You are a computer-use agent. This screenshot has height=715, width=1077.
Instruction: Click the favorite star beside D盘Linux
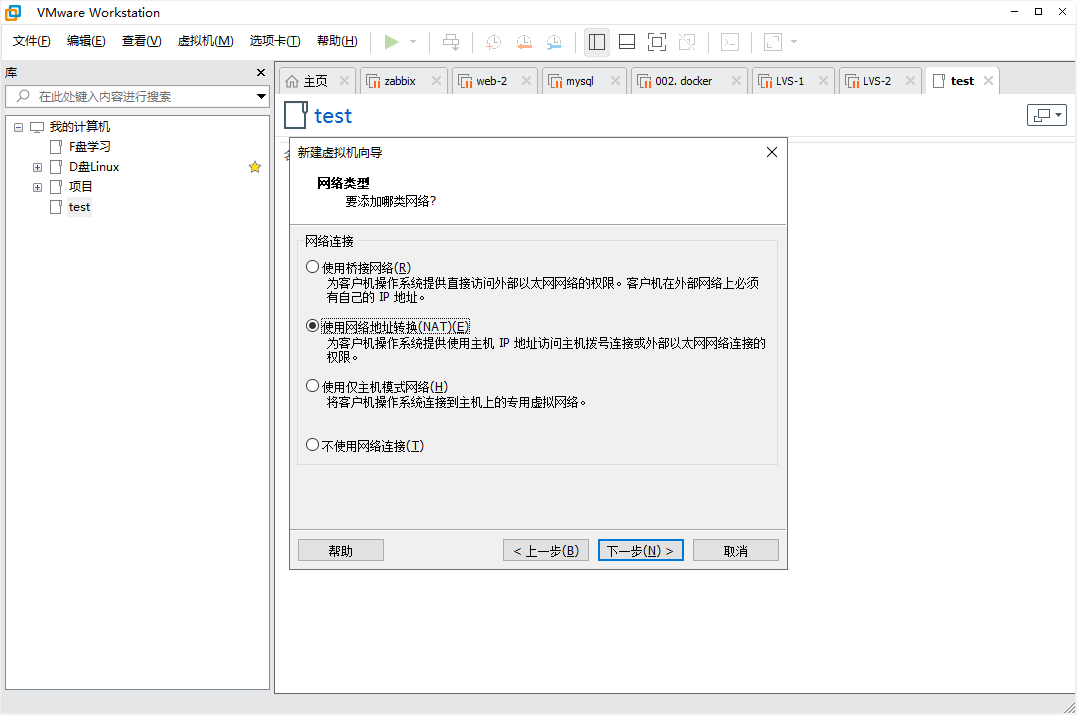click(255, 167)
